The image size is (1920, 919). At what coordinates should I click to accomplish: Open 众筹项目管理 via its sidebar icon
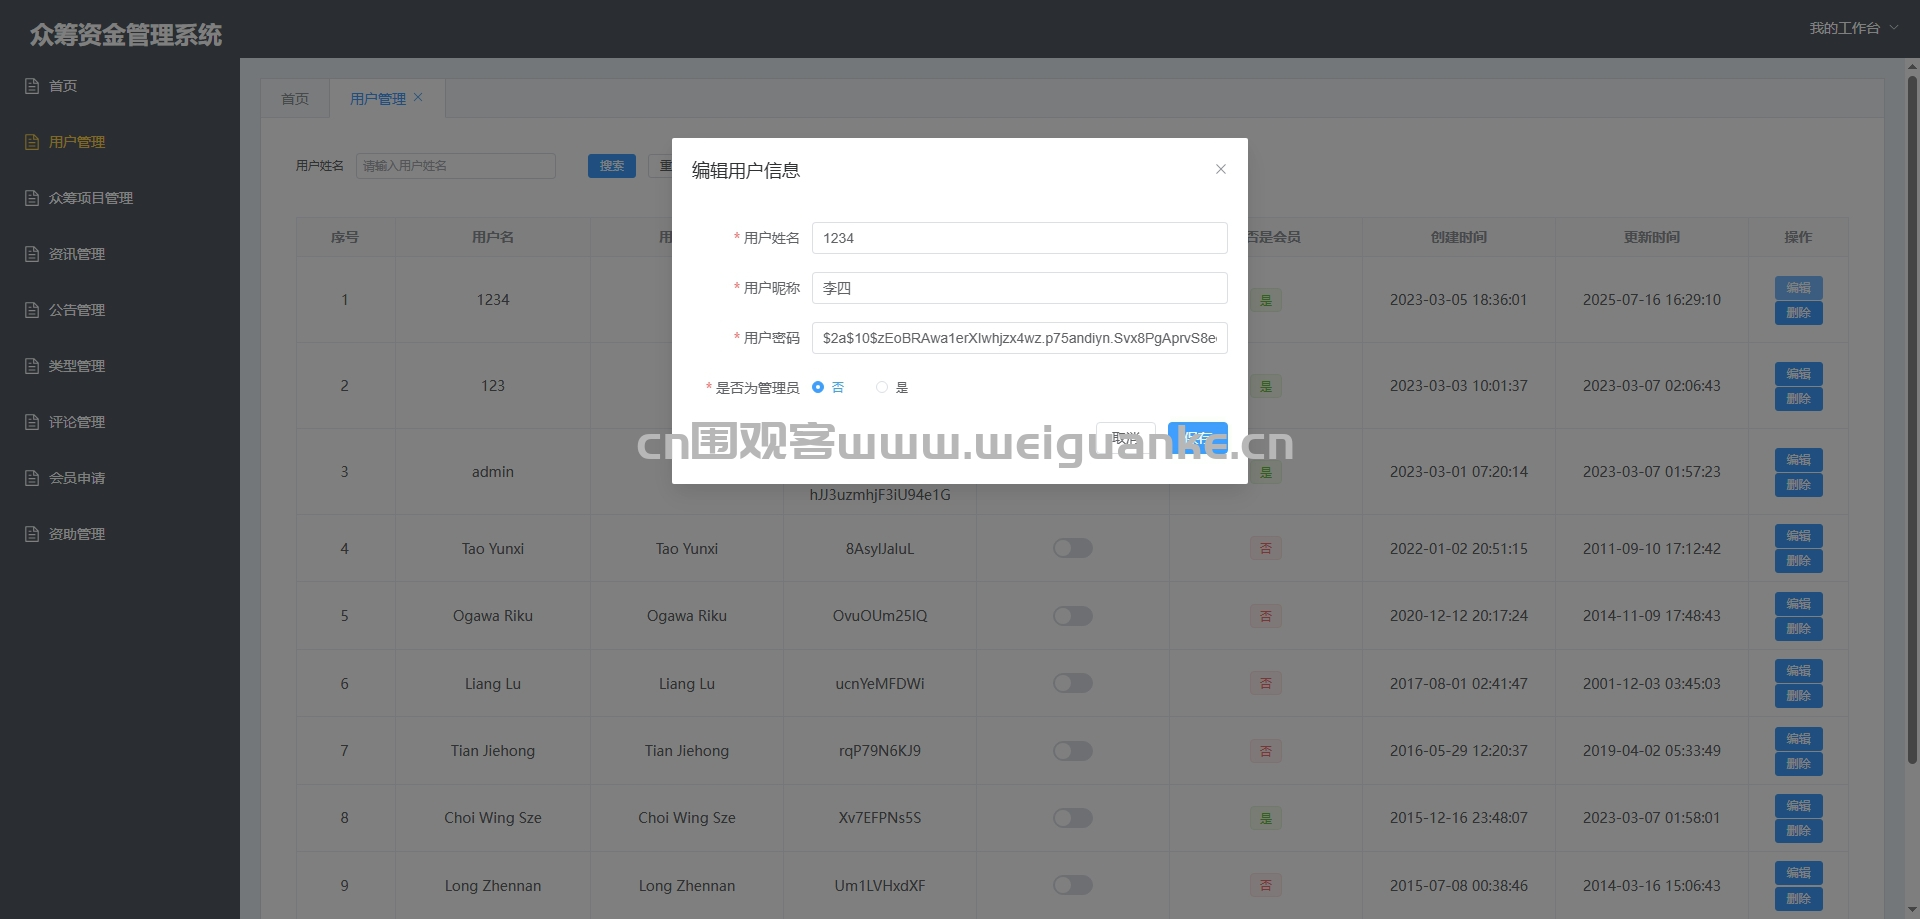[32, 198]
